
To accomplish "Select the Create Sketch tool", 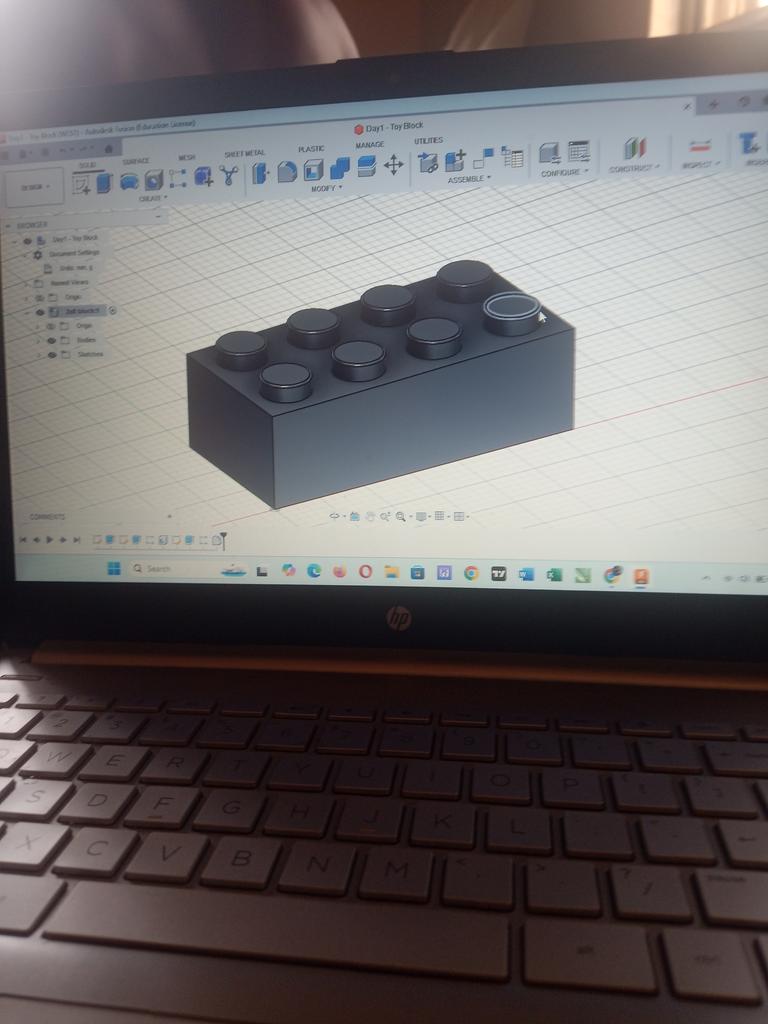I will [x=82, y=185].
